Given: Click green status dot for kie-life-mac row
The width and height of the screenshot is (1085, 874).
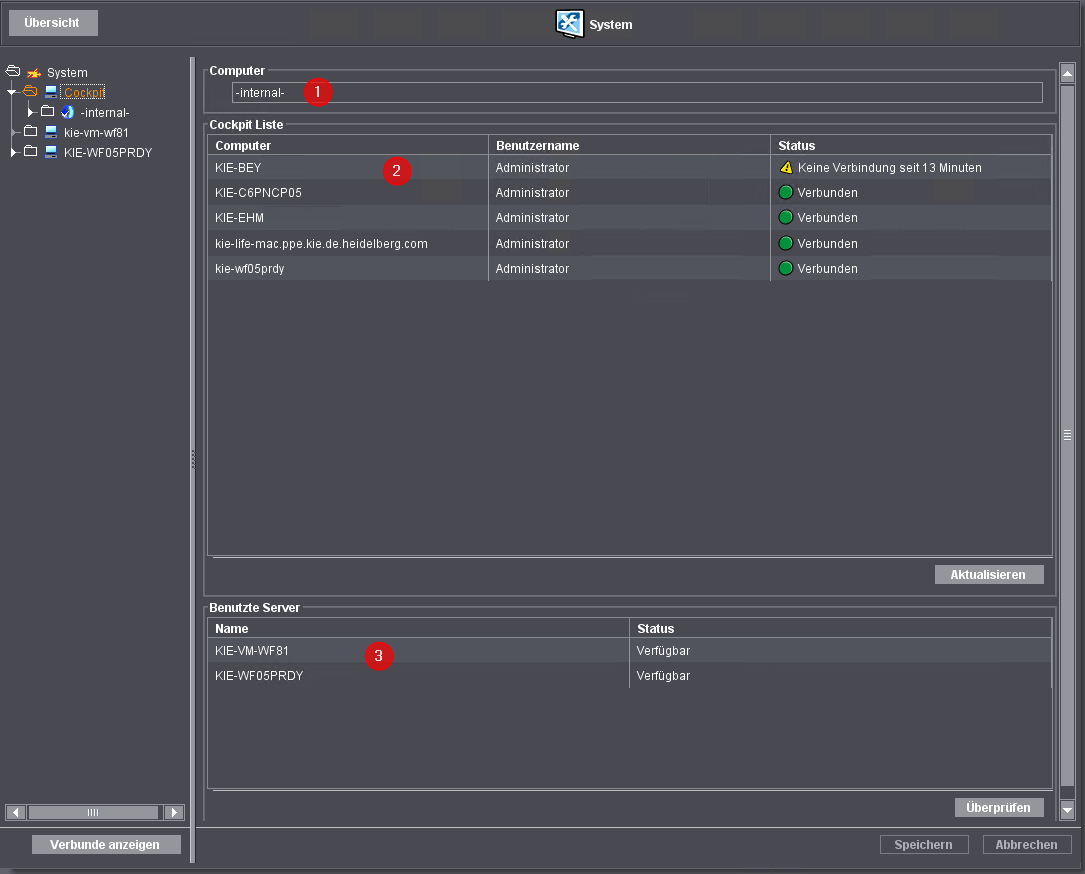Looking at the screenshot, I should click(785, 243).
